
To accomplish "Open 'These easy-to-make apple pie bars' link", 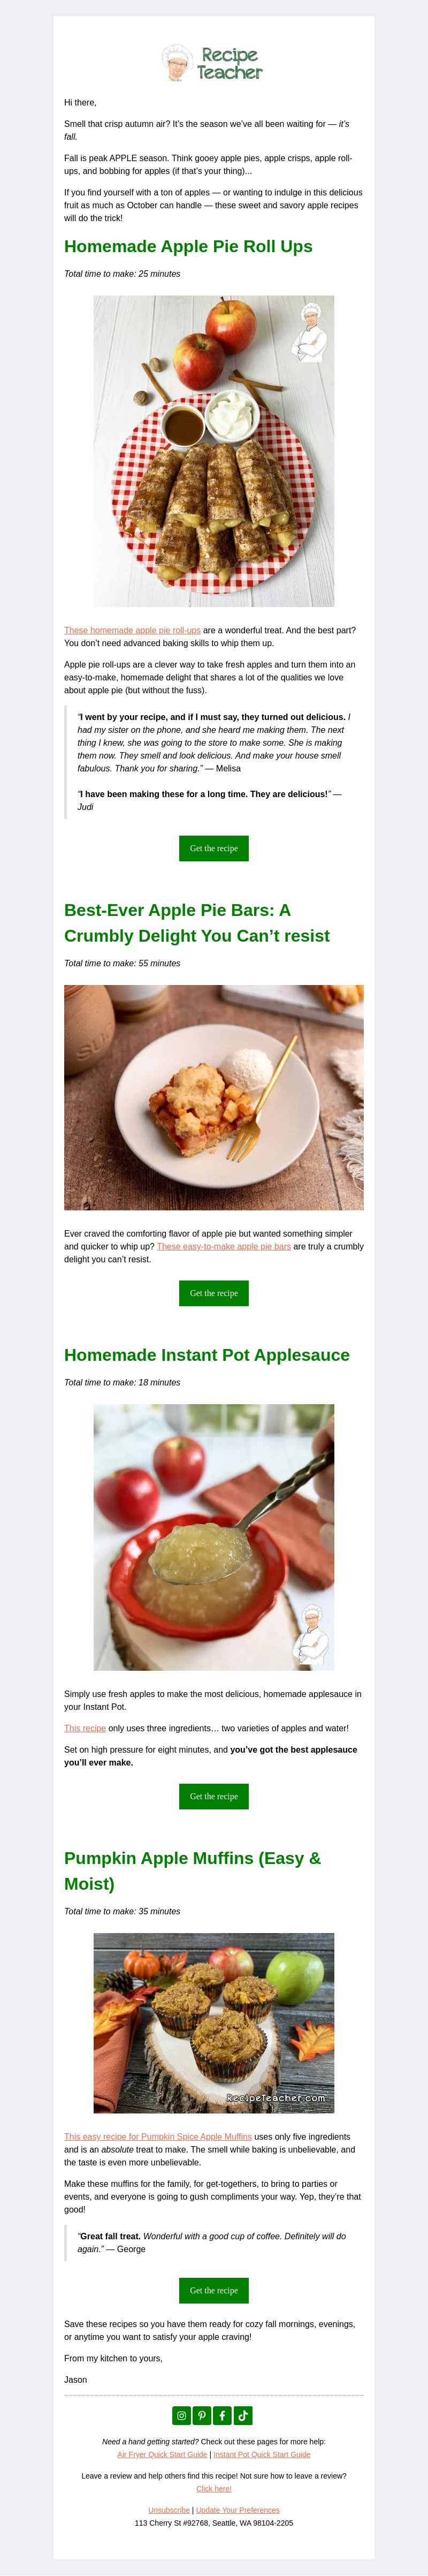I will pyautogui.click(x=224, y=1246).
